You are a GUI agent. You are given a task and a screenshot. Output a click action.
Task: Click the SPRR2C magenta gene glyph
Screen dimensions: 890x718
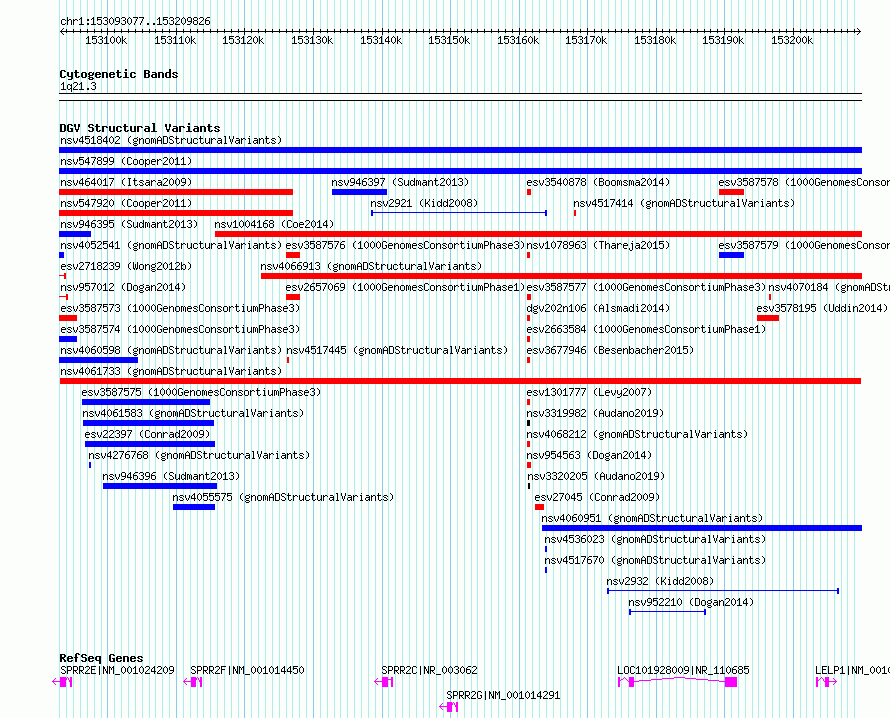tap(384, 682)
